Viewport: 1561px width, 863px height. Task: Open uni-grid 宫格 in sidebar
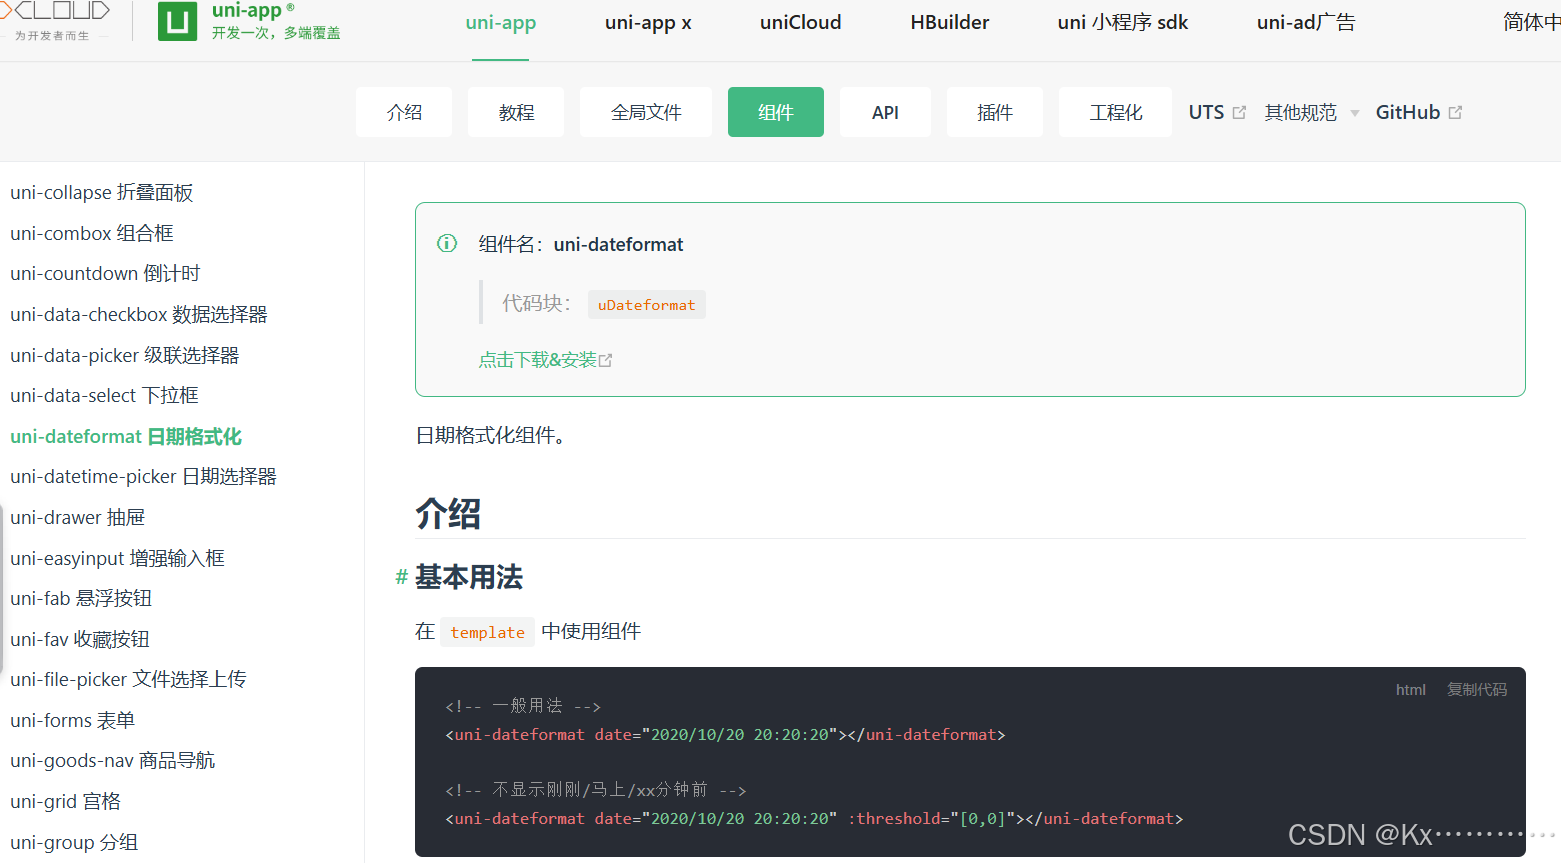[x=66, y=801]
